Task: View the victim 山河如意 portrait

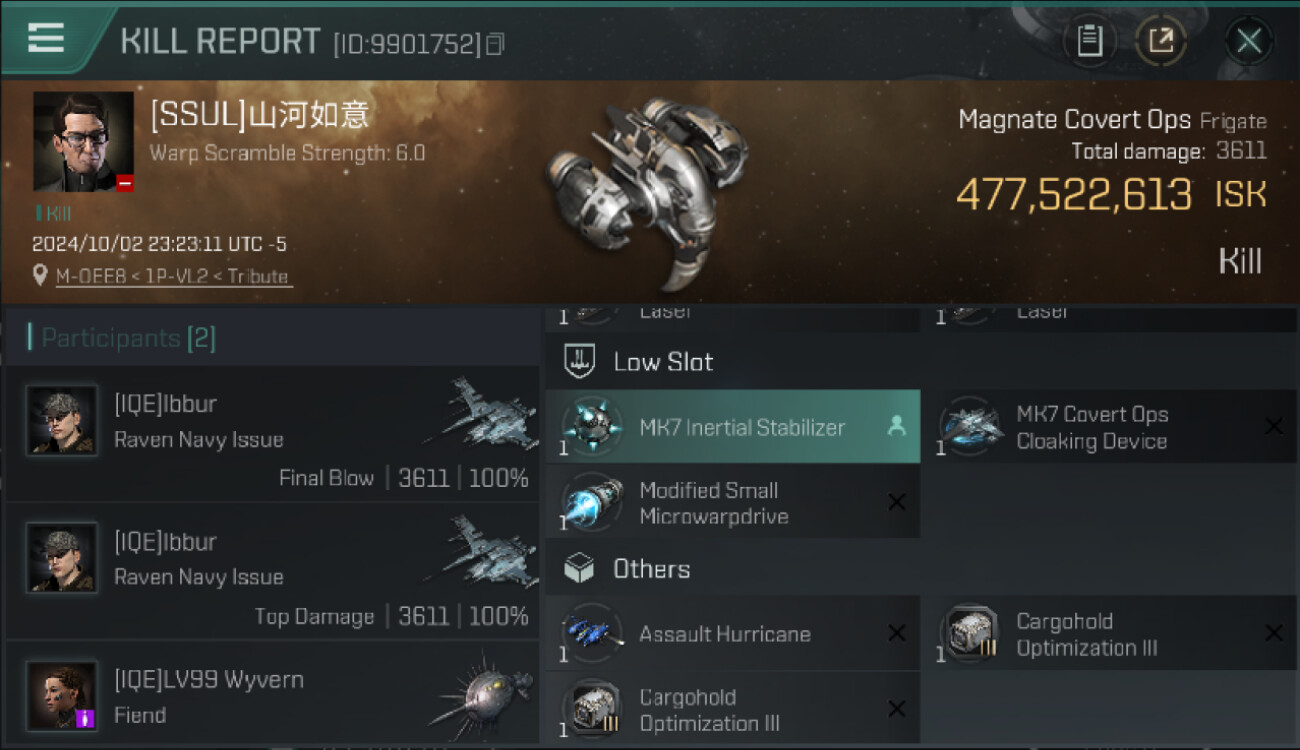Action: (83, 141)
